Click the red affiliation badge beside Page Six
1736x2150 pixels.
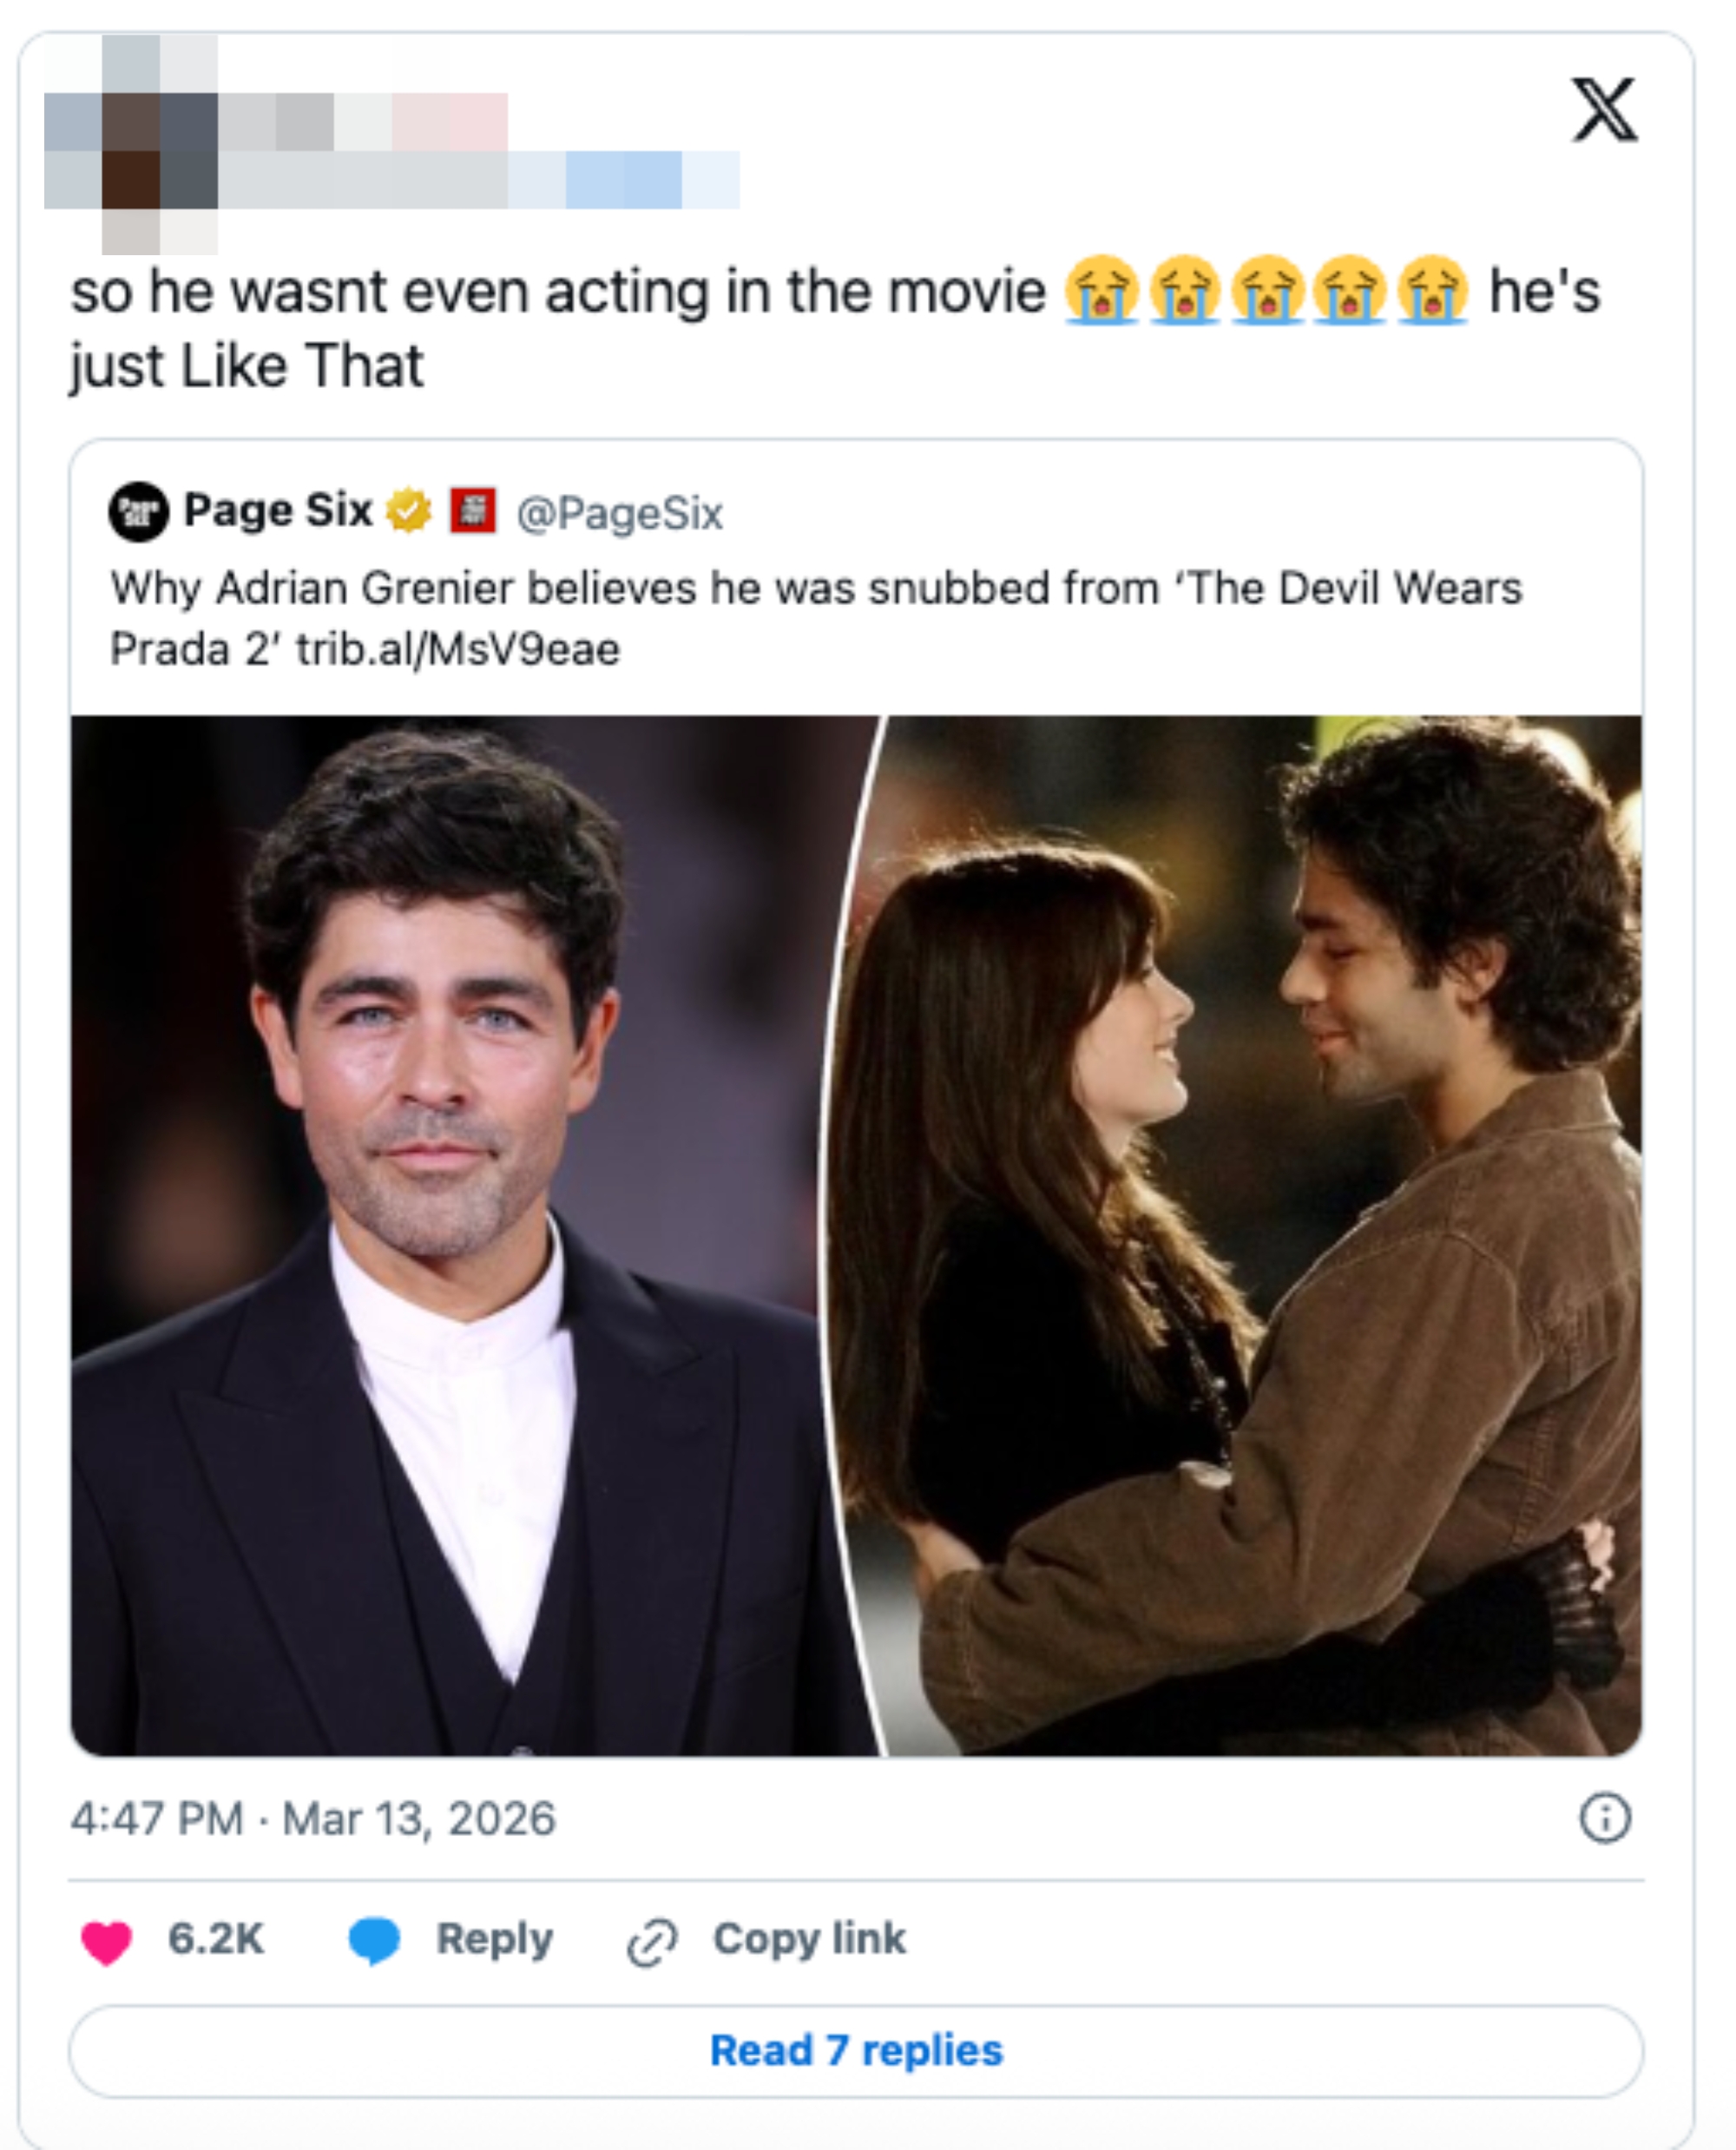point(472,511)
